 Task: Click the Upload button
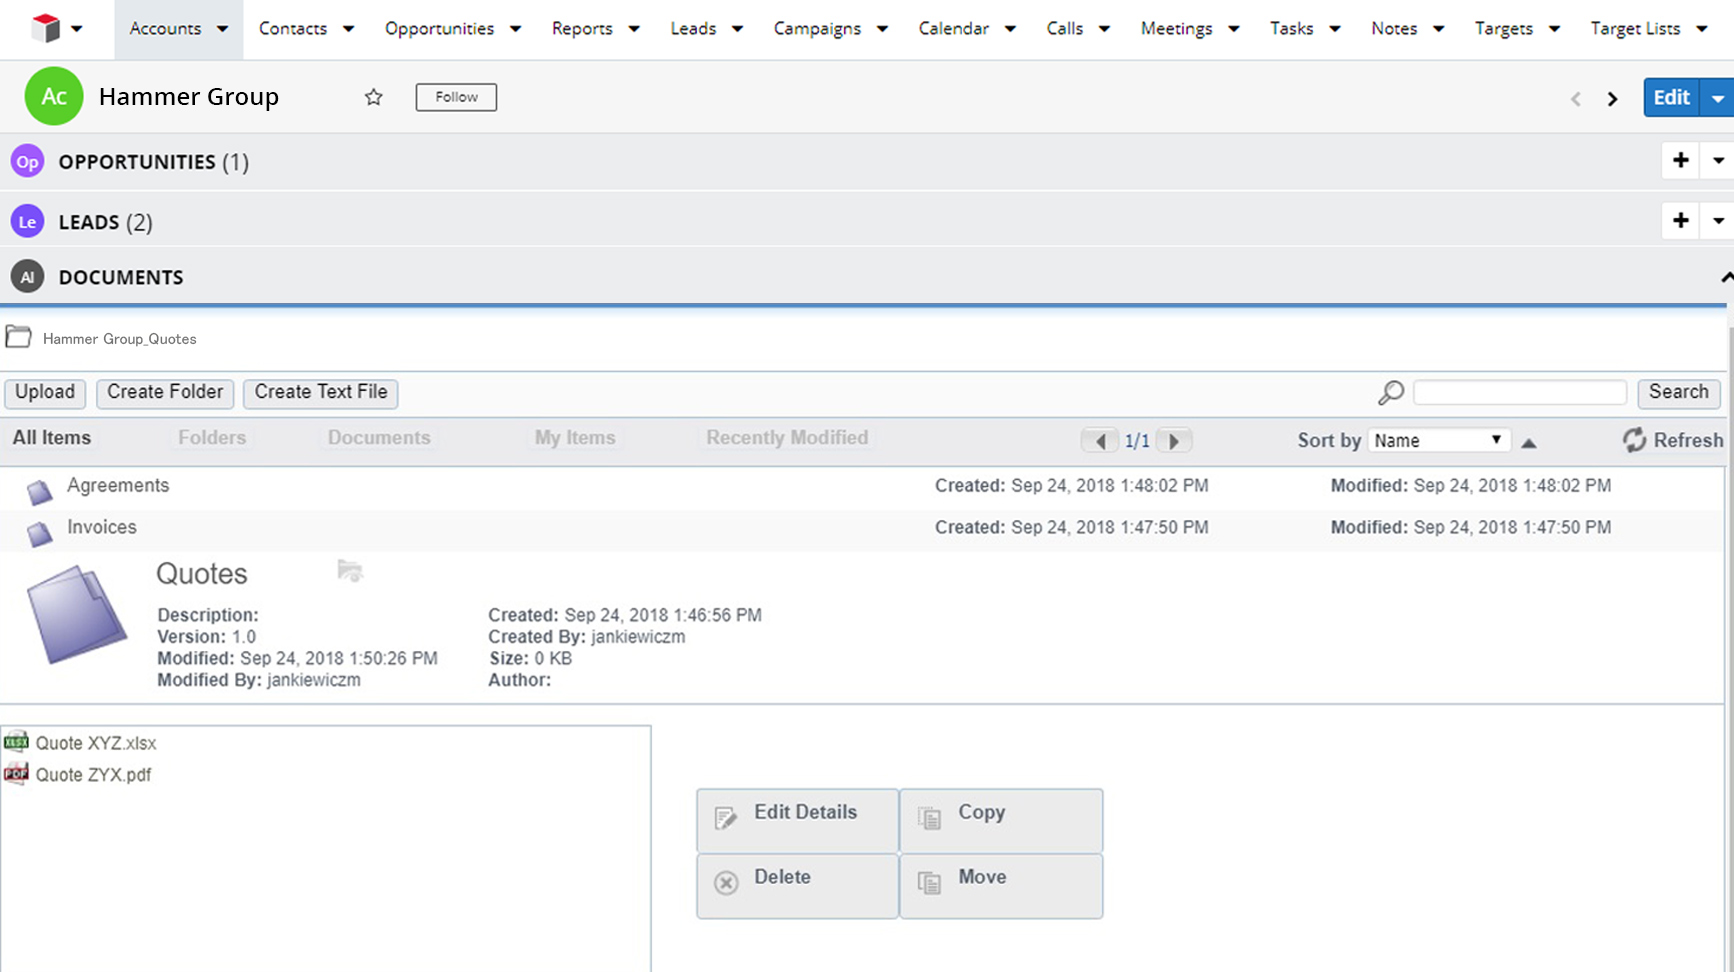coord(45,392)
